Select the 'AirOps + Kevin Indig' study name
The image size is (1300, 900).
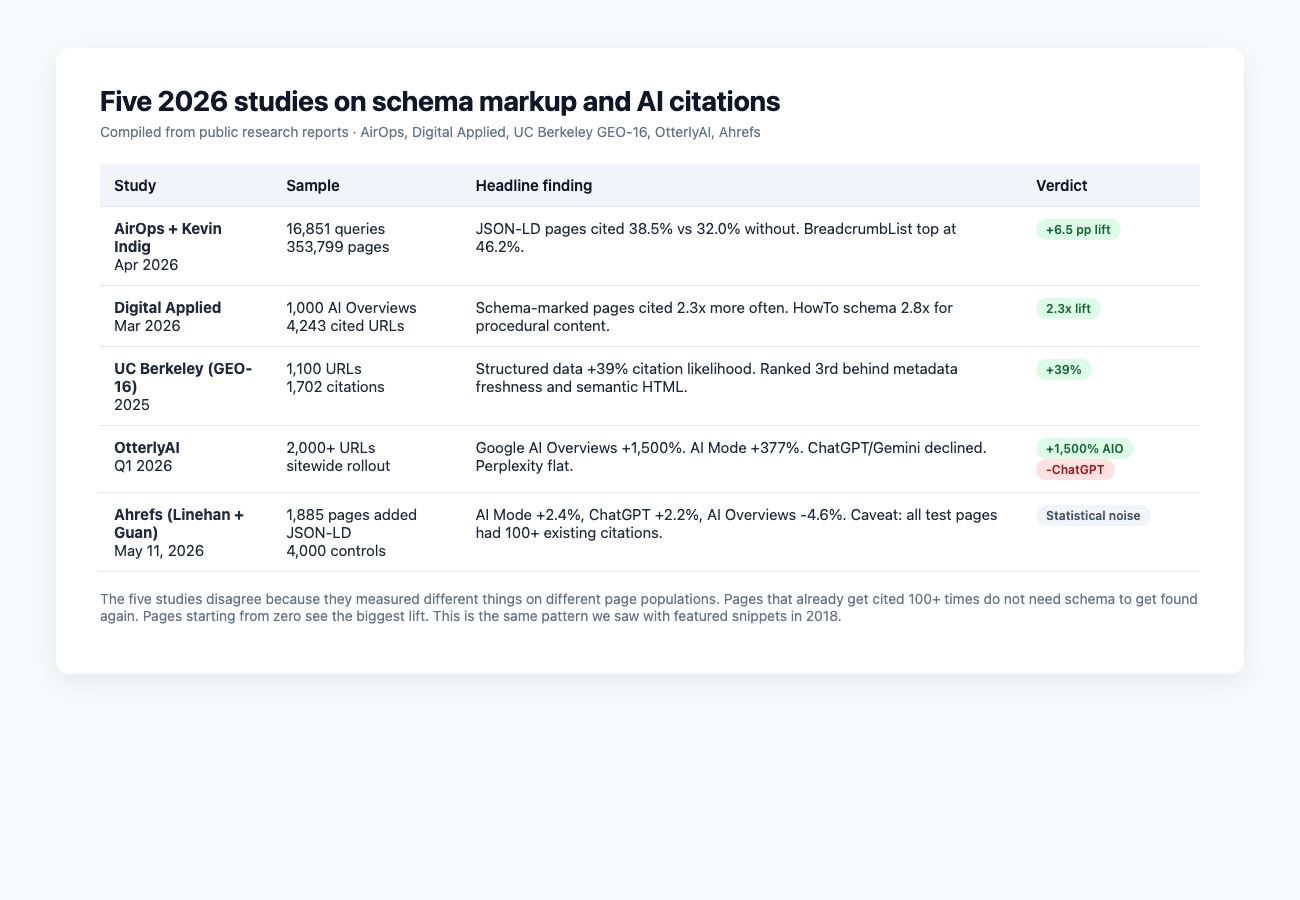click(168, 237)
